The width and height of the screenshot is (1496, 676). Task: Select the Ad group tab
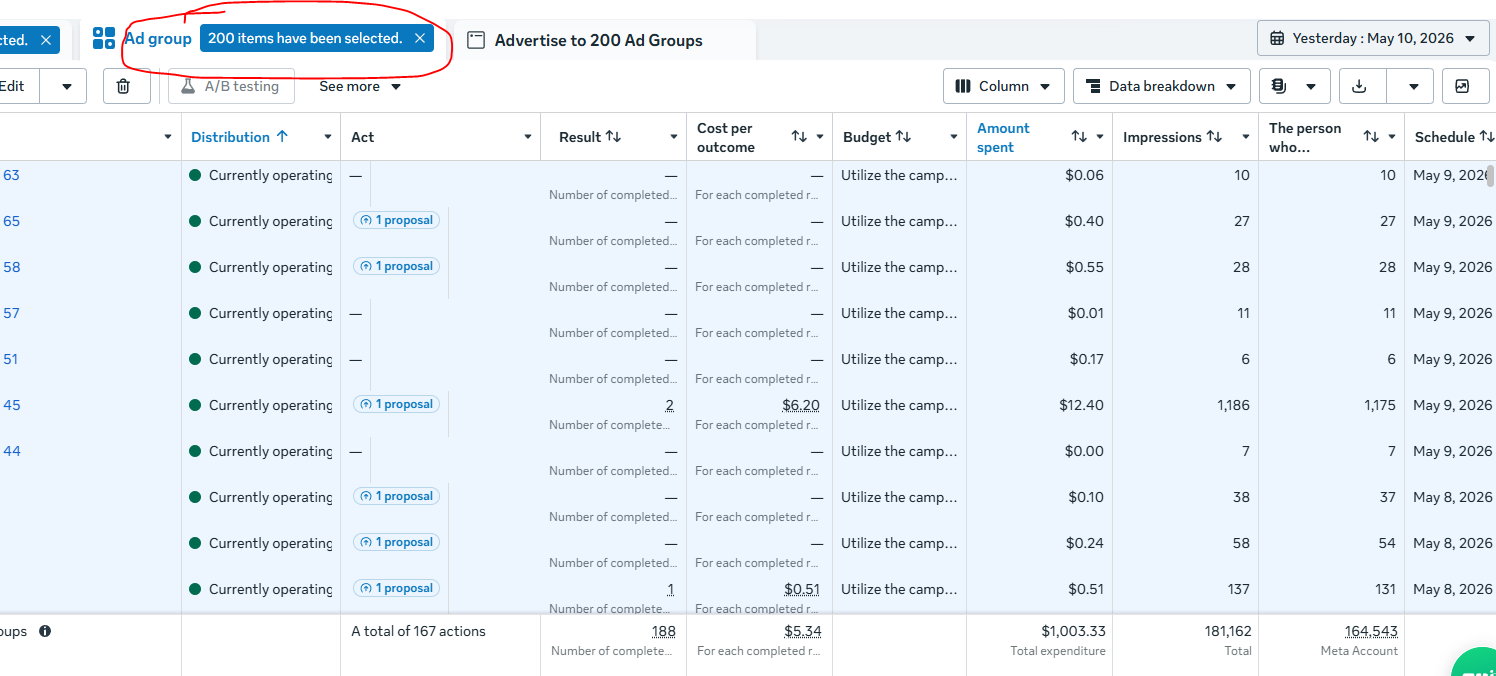(157, 38)
